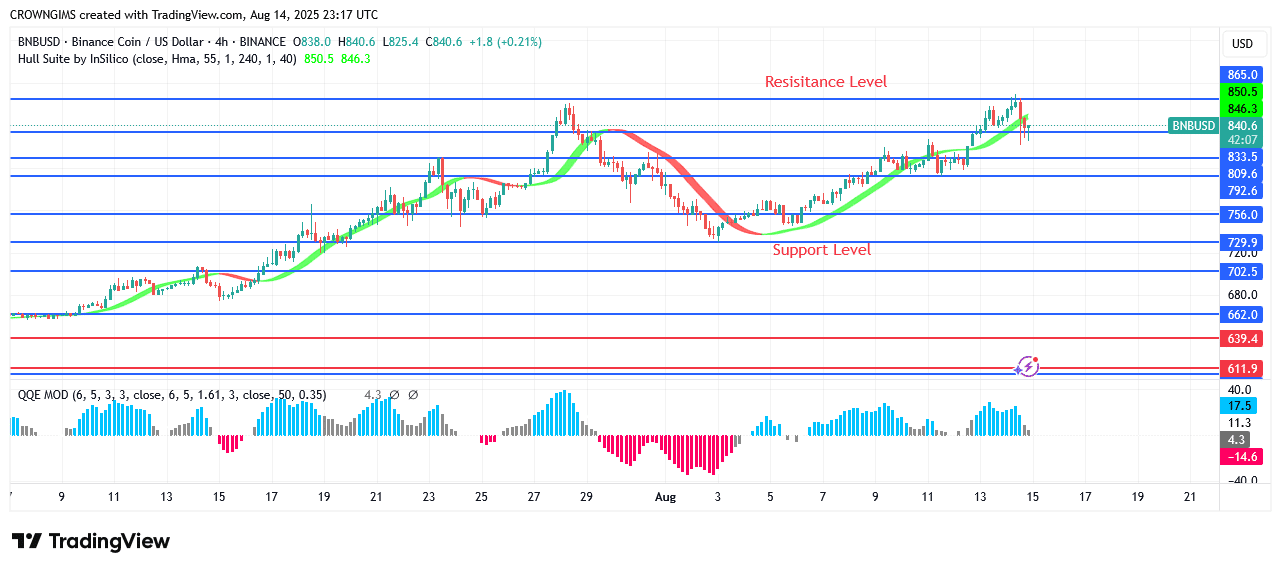Click the green 850.5 price axis label

[x=1241, y=91]
